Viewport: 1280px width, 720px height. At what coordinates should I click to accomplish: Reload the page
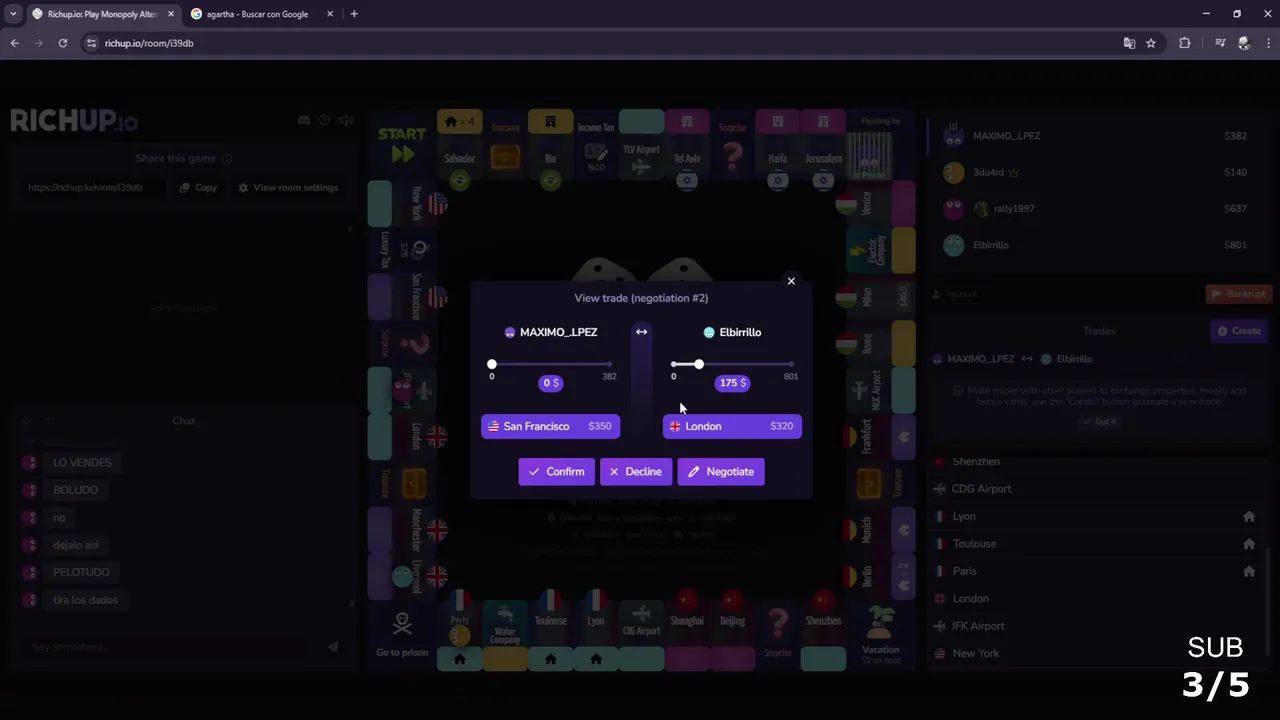[x=63, y=43]
